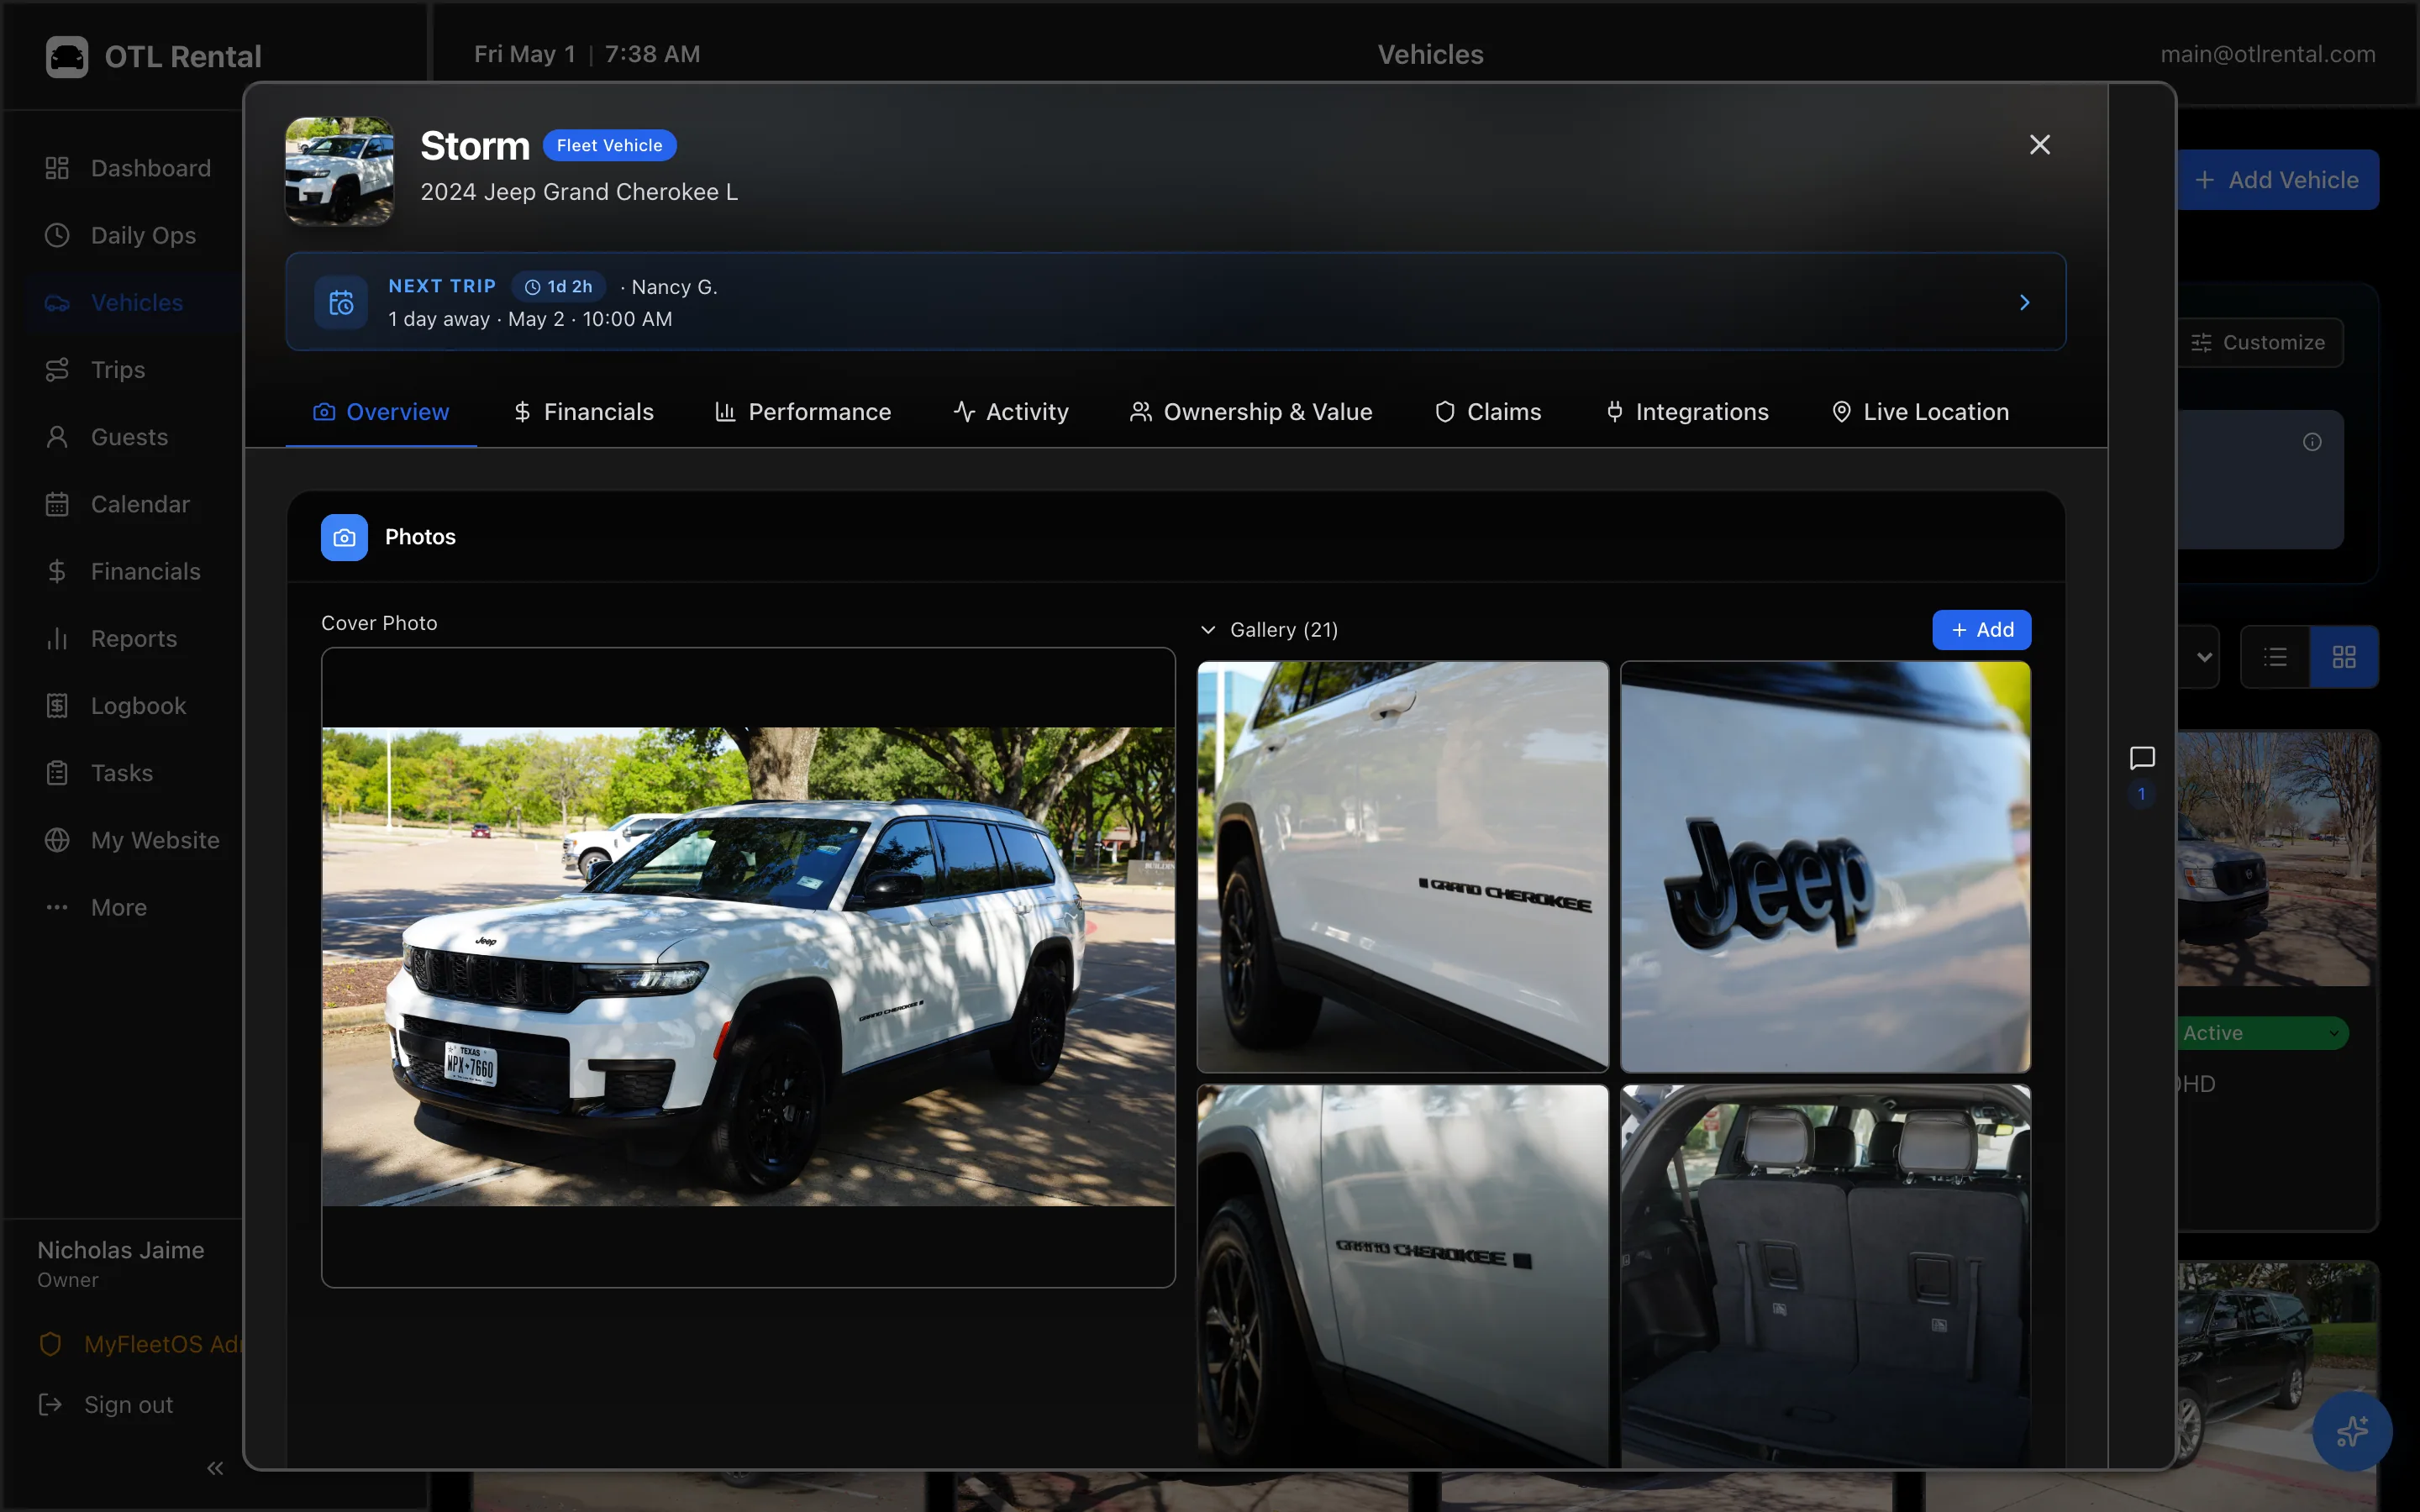Viewport: 2420px width, 1512px height.
Task: Open the AI sparkle assistant button
Action: tap(2352, 1431)
